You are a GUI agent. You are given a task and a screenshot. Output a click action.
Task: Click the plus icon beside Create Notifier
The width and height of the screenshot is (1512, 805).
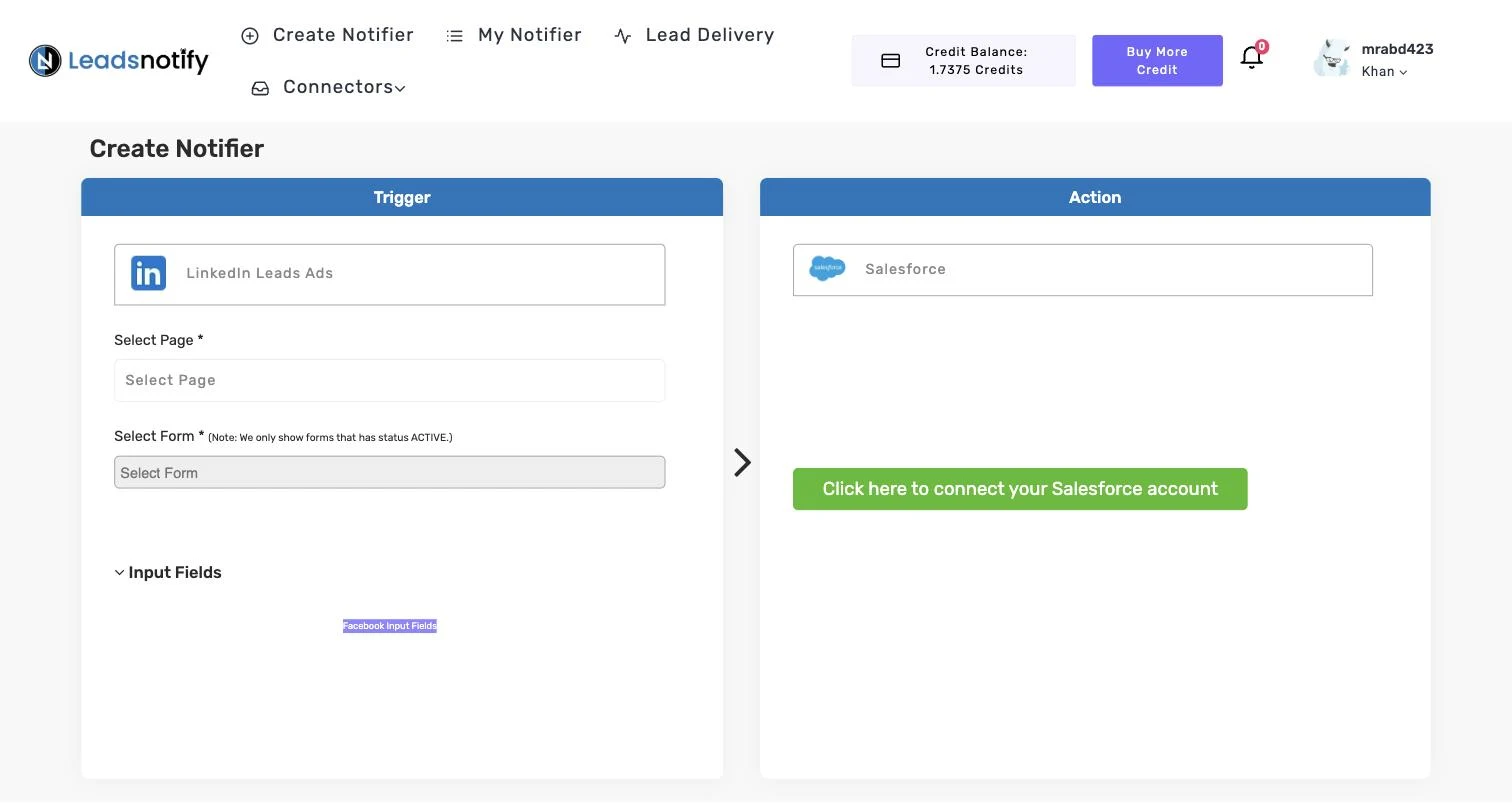250,36
